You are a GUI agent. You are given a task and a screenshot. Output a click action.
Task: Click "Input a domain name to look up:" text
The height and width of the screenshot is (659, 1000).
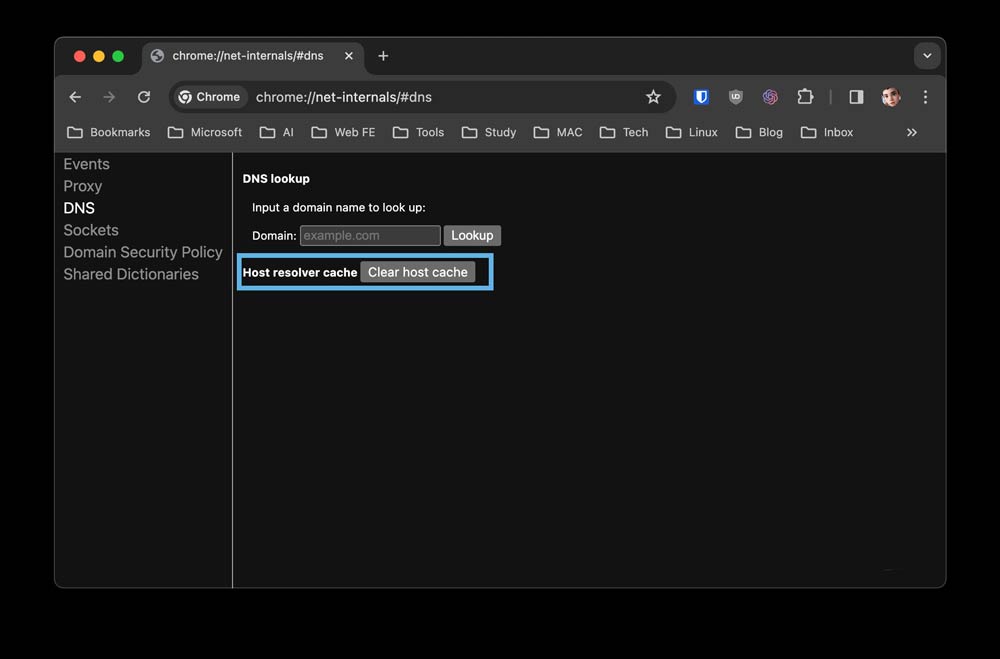click(339, 207)
